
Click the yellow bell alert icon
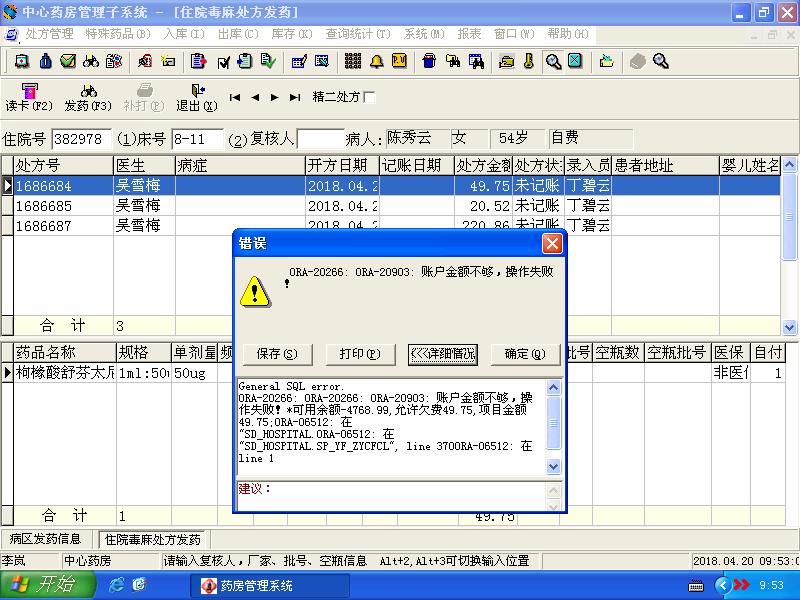pos(377,61)
